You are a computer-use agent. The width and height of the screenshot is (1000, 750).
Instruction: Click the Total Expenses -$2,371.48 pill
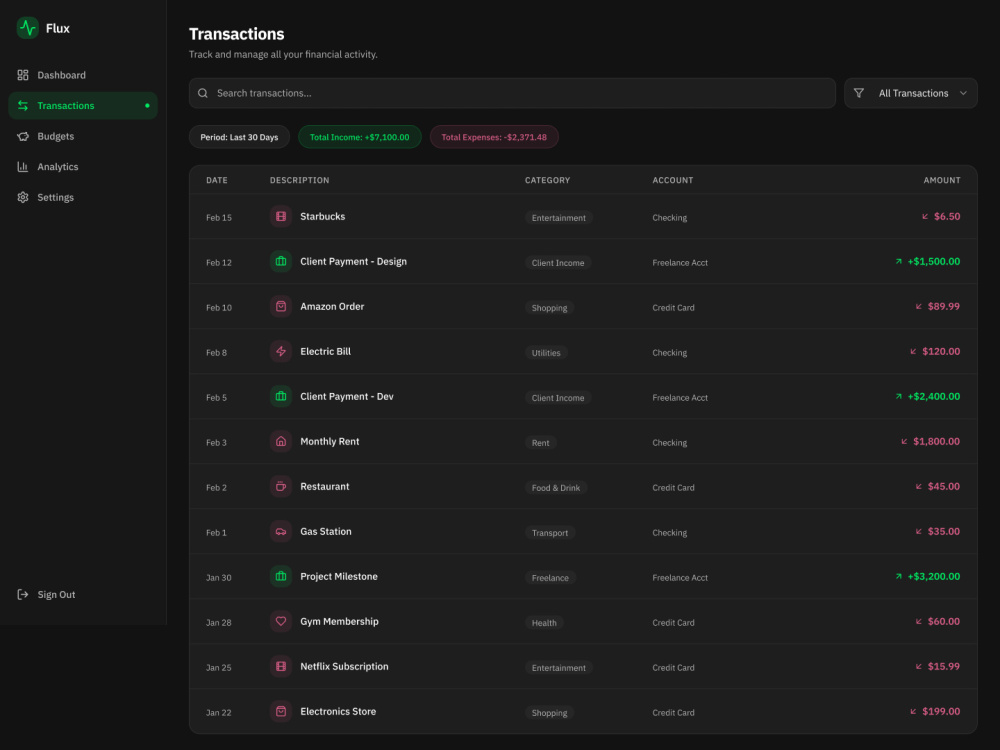(x=494, y=137)
